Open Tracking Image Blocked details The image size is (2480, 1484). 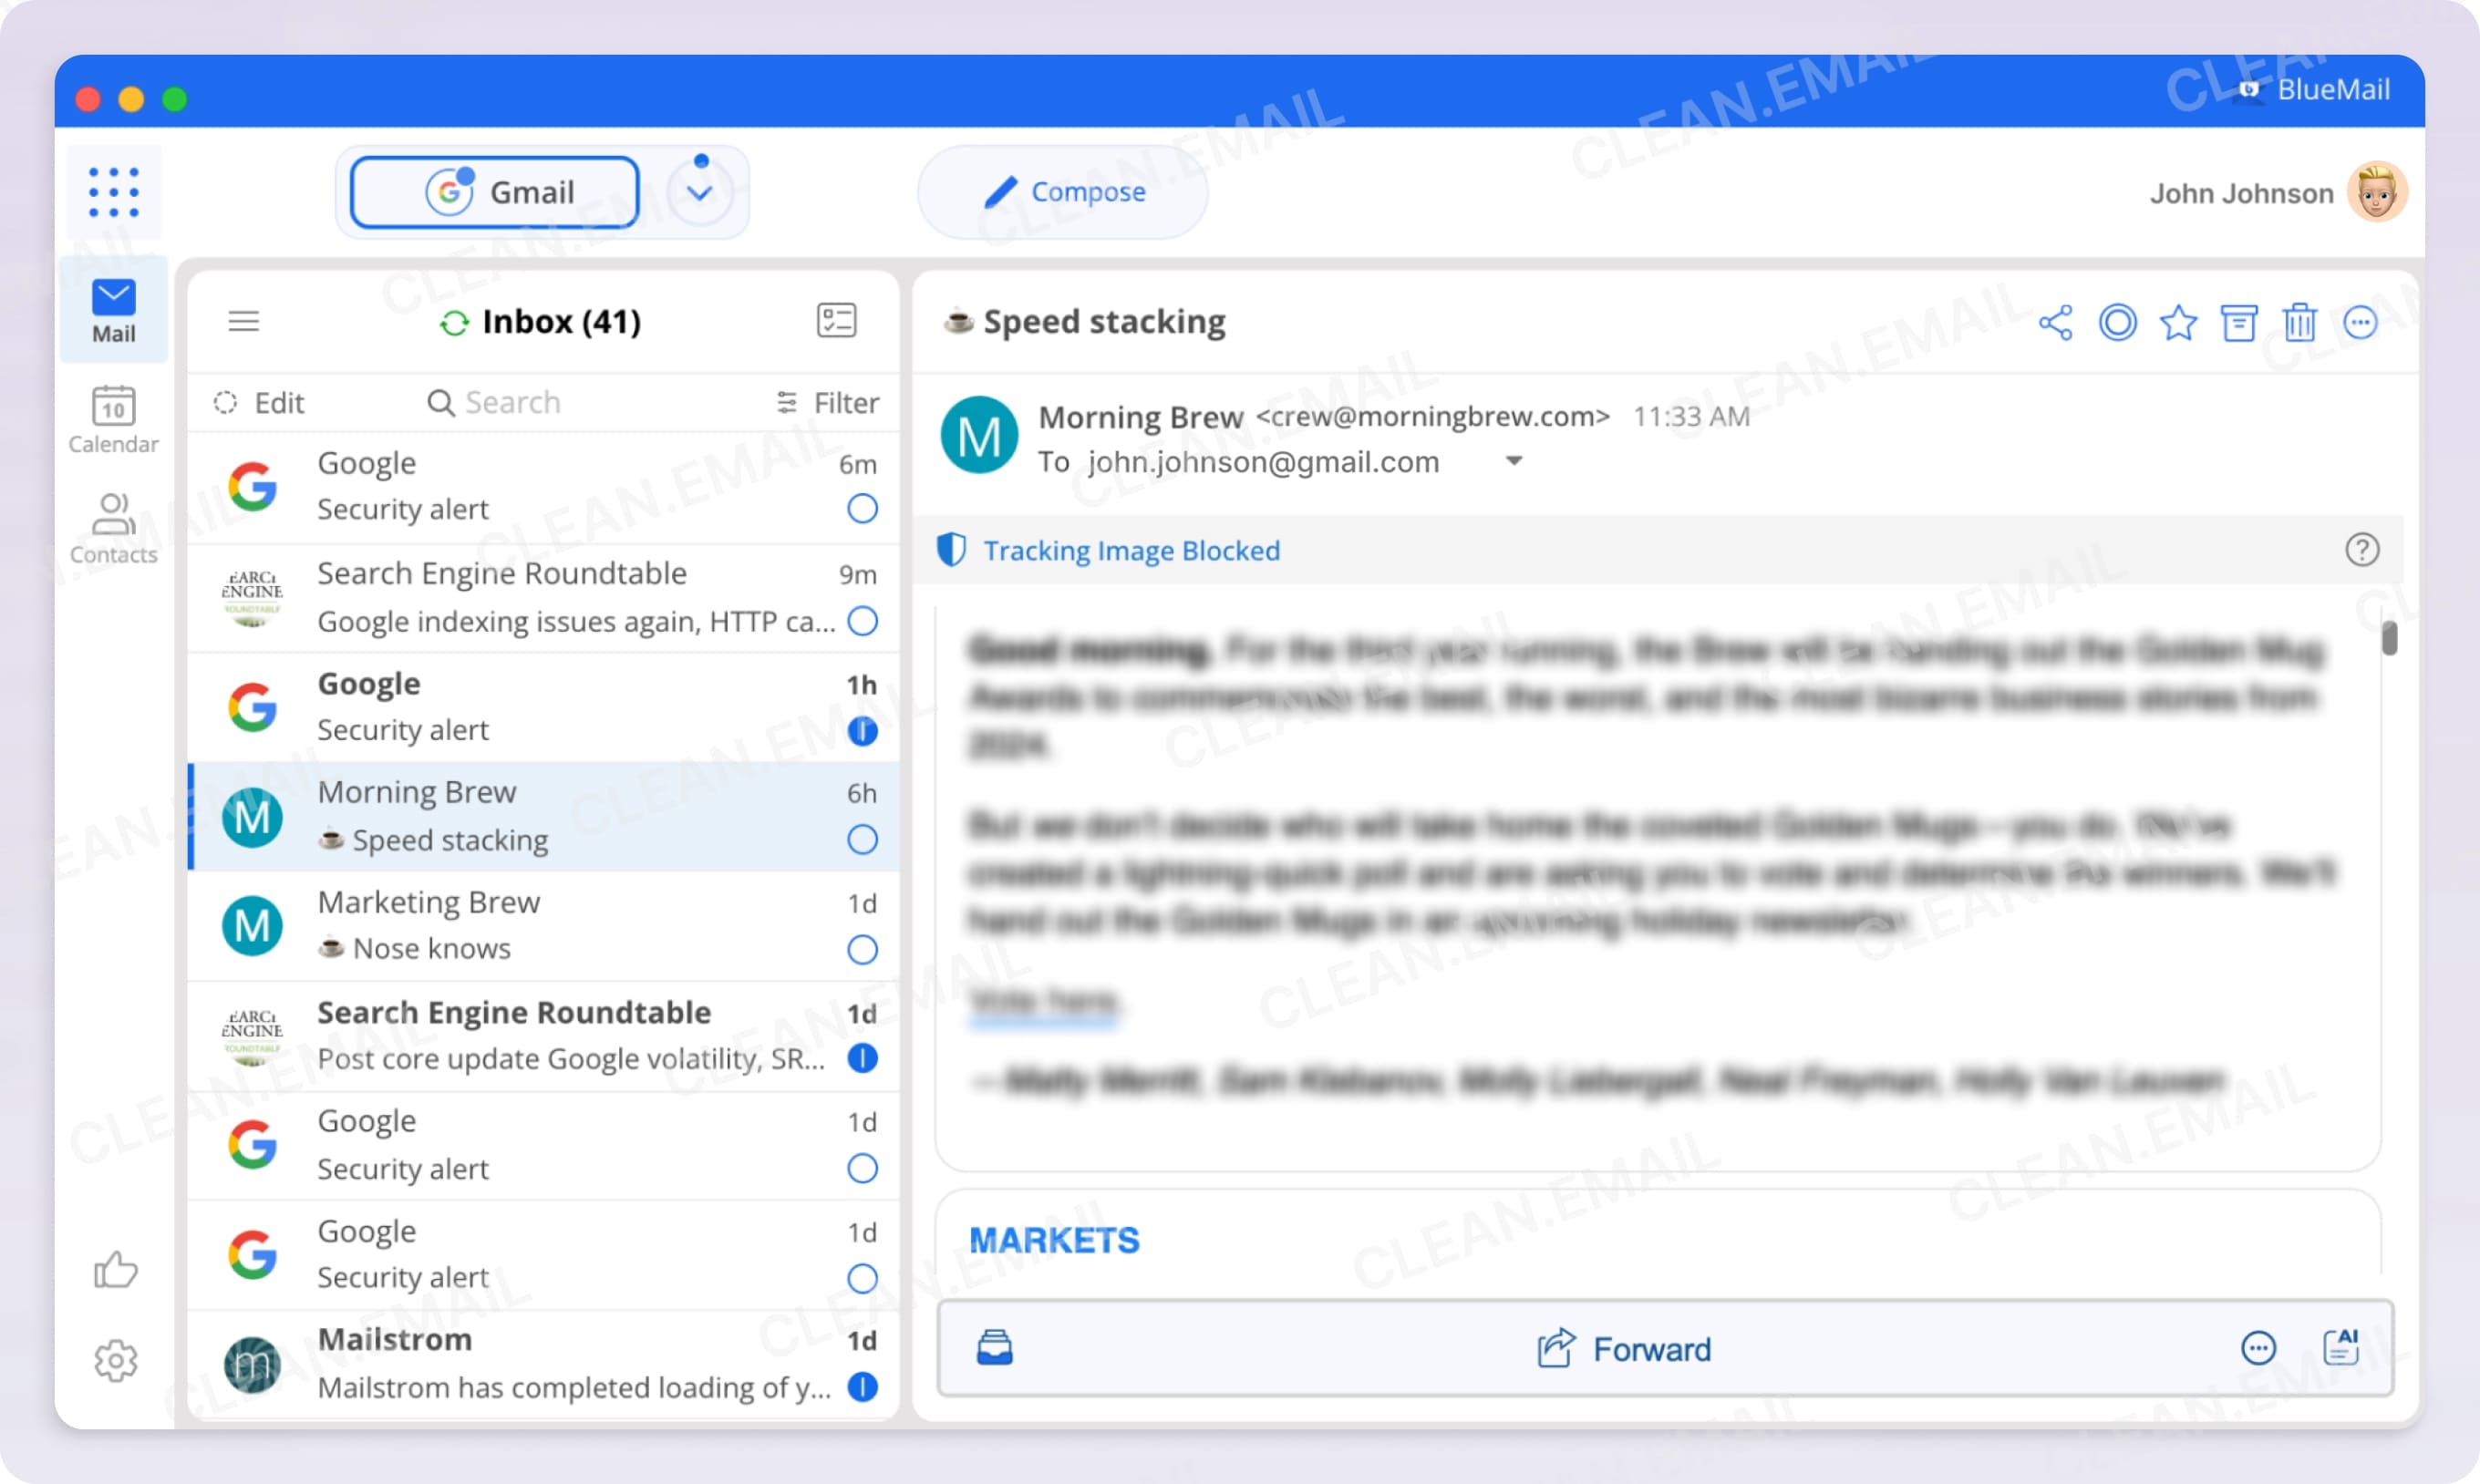(1131, 550)
